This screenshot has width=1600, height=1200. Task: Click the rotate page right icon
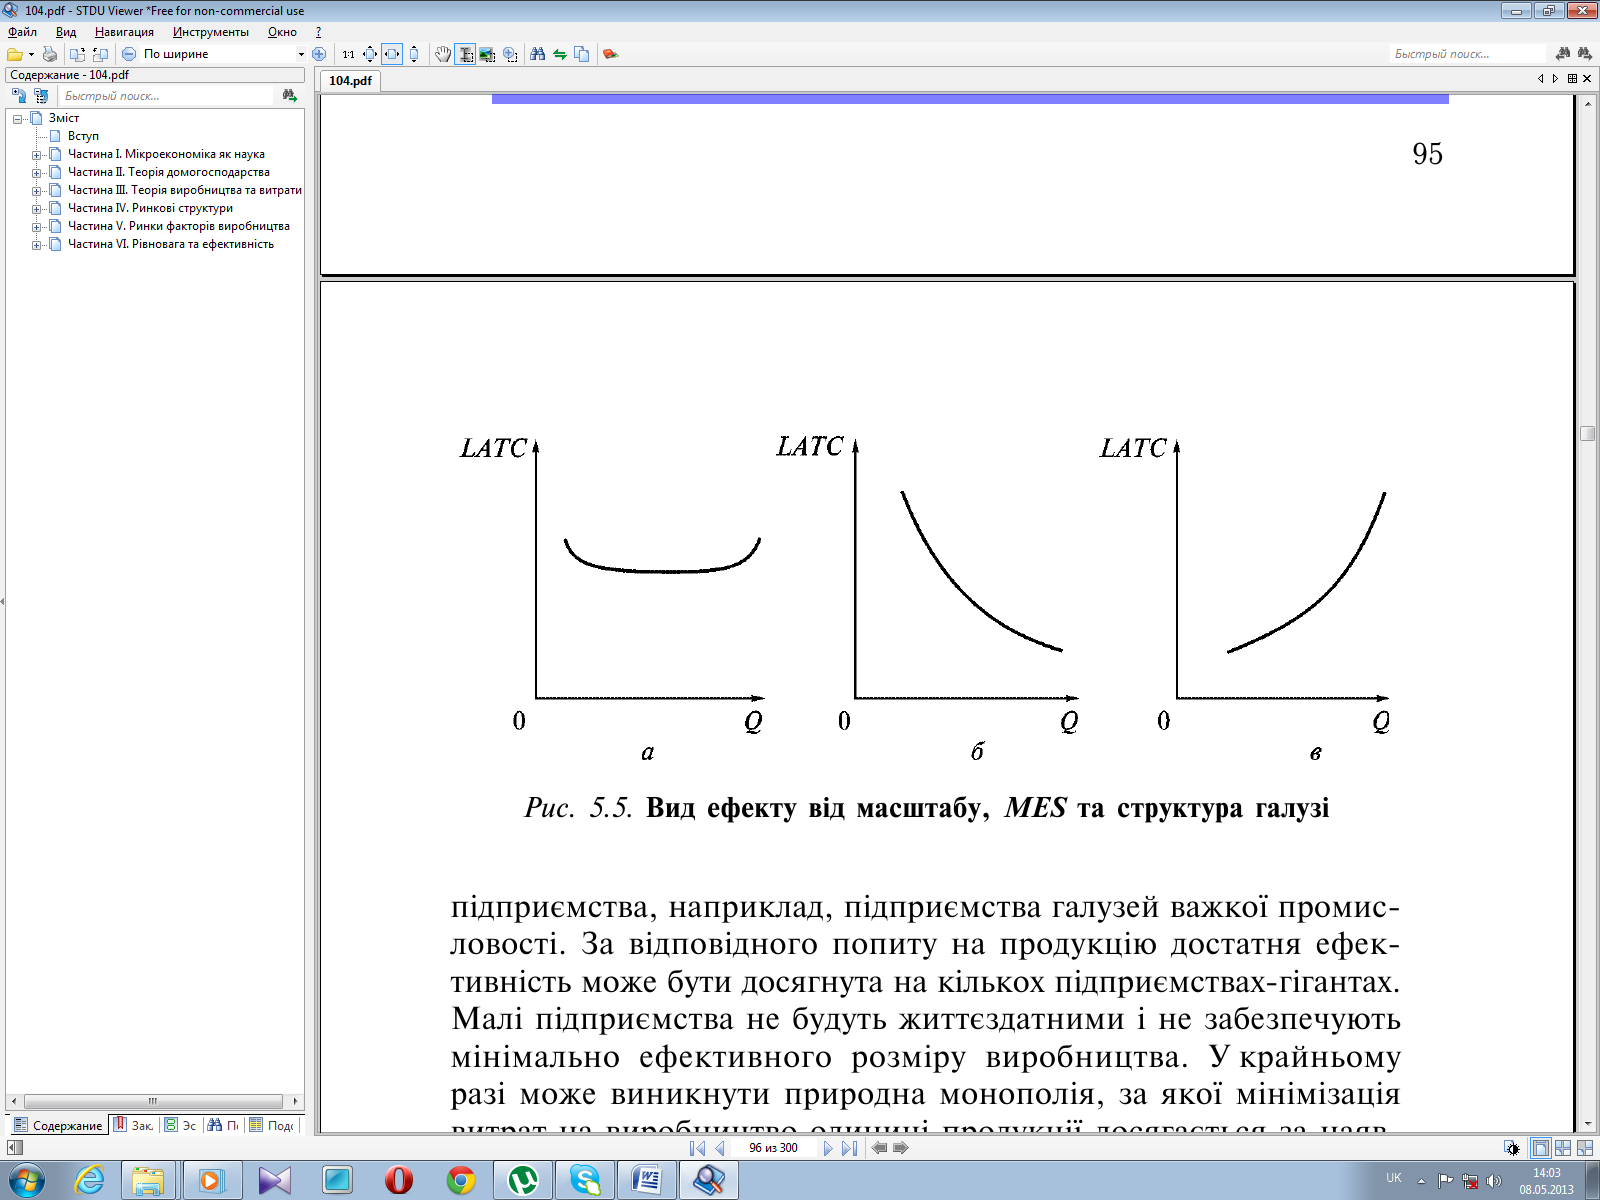tap(100, 54)
